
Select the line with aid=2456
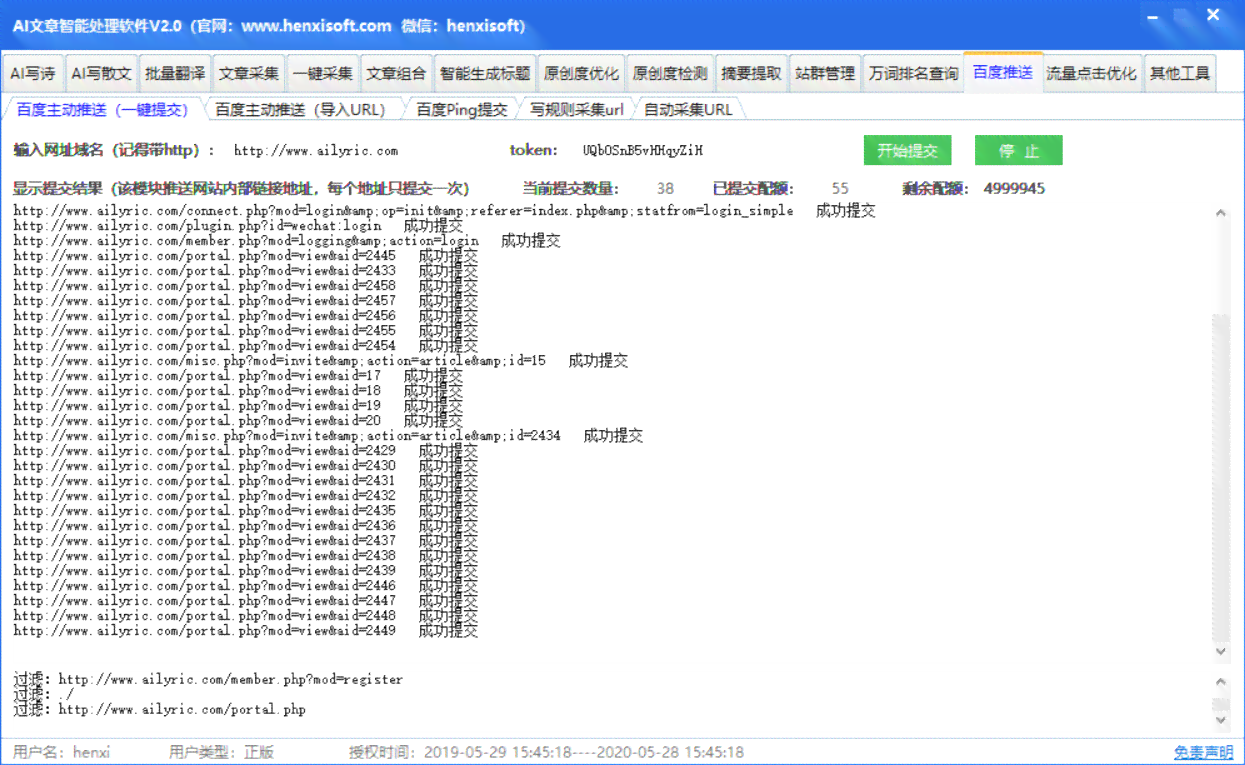click(246, 316)
